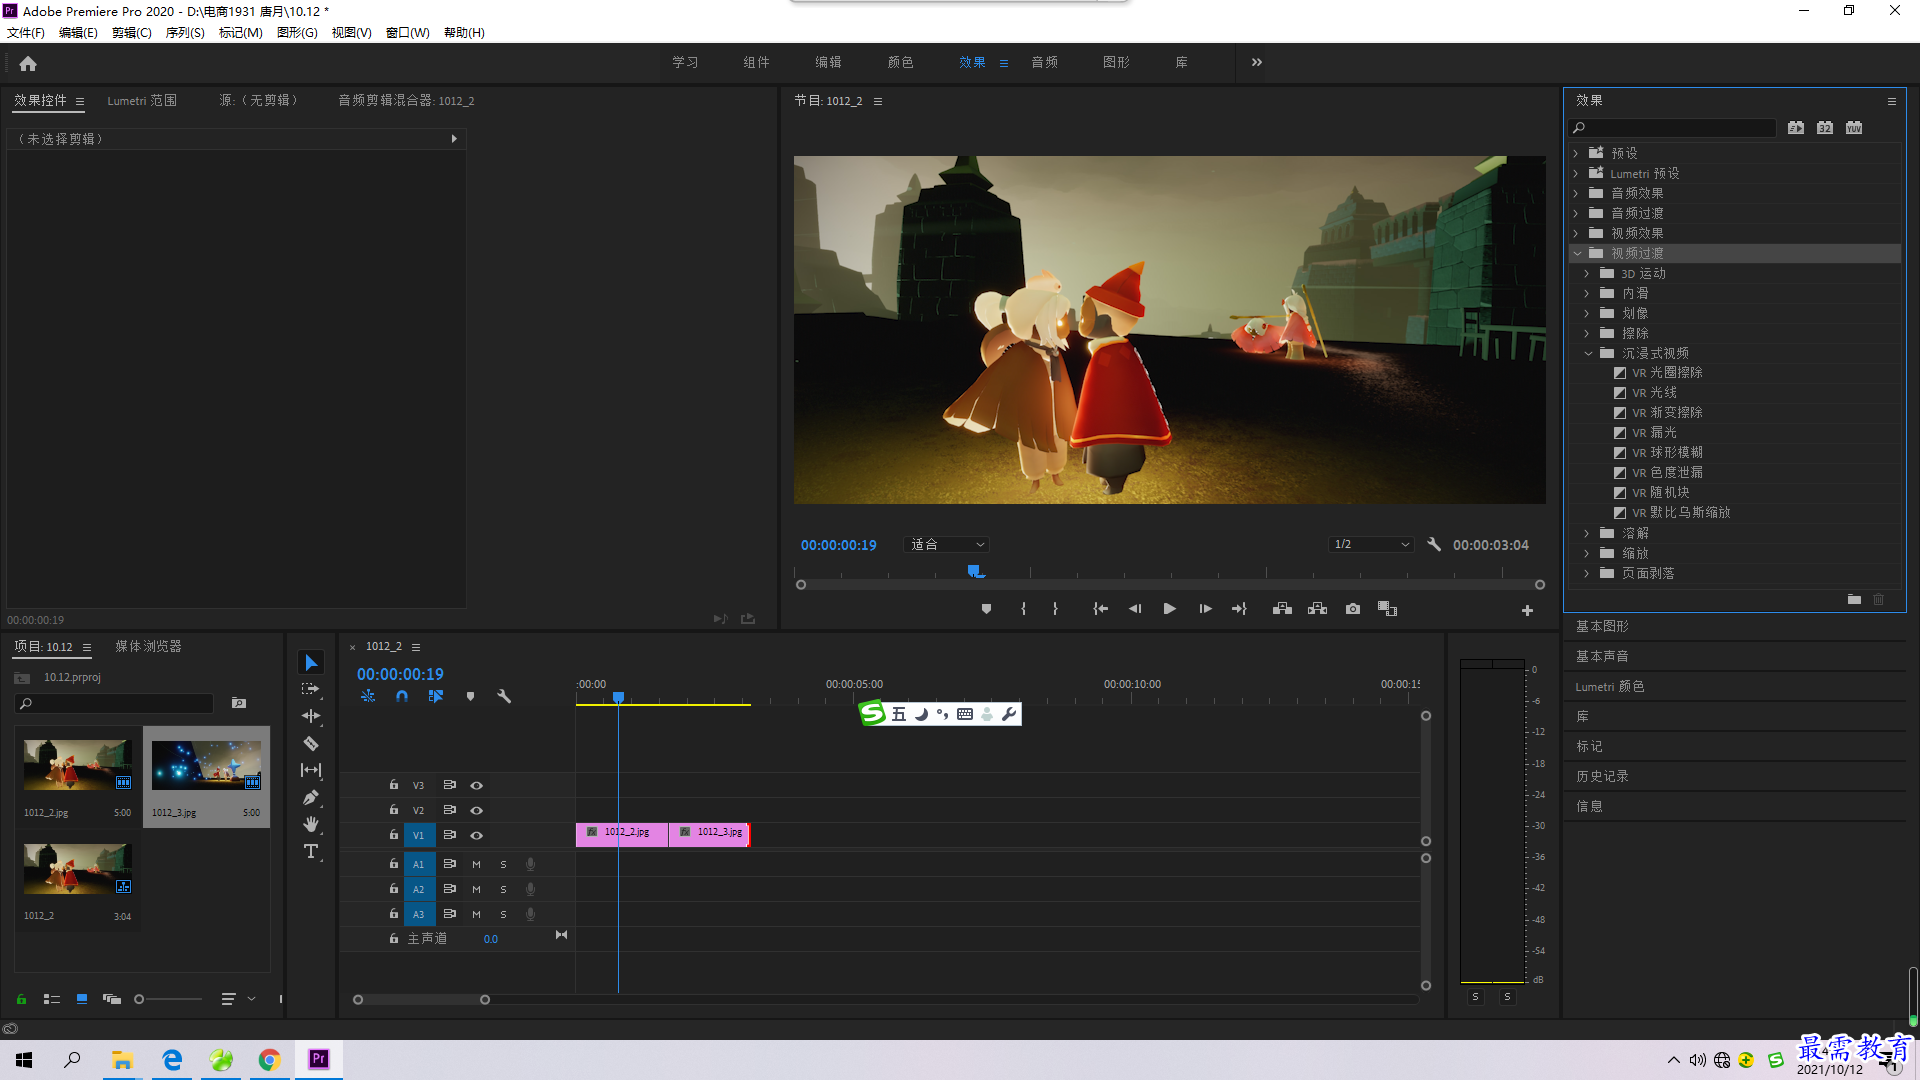Open the button editor plus icon

coord(1527,610)
